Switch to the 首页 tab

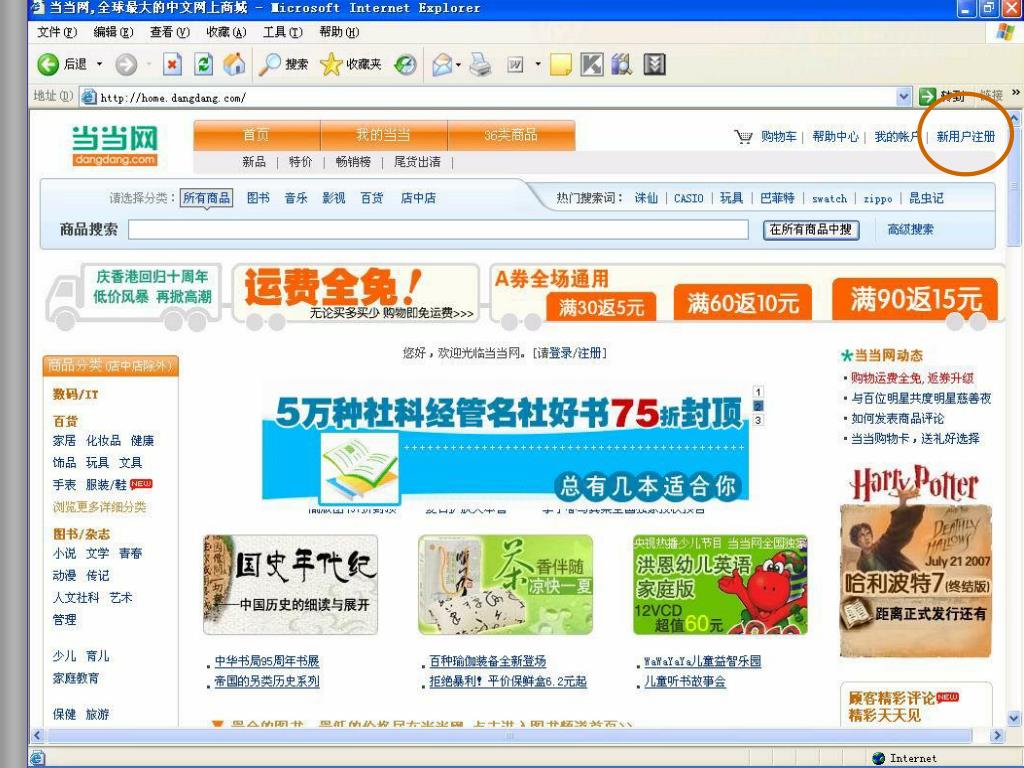[x=257, y=135]
